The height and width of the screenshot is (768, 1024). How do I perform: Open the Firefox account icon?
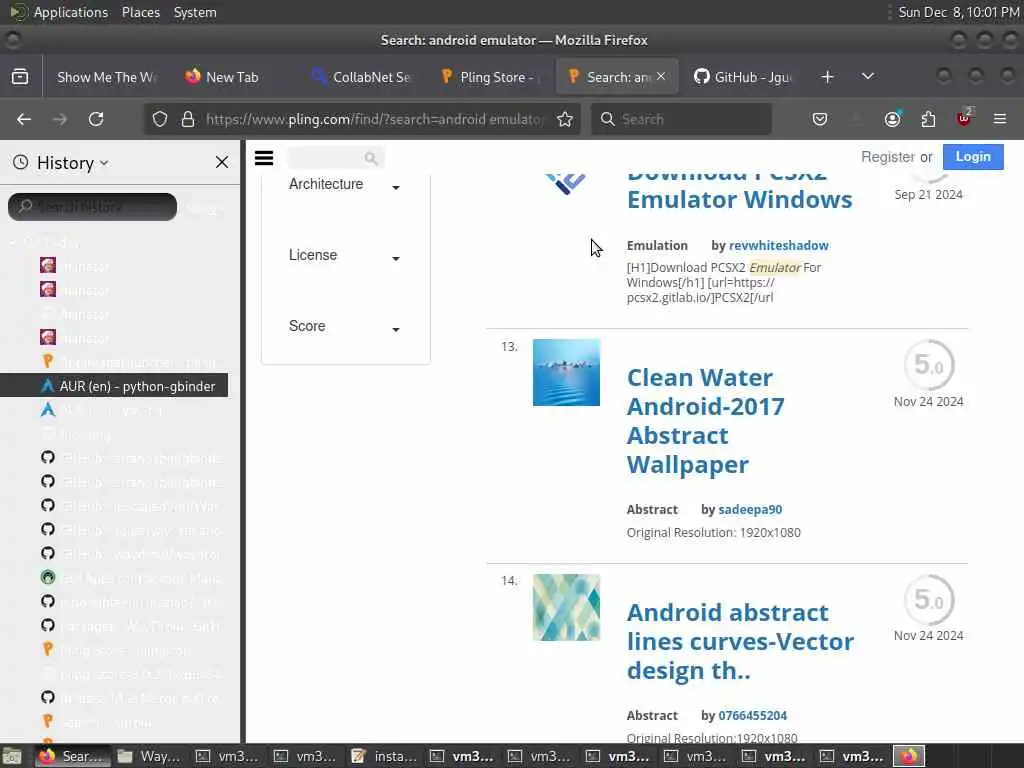[x=892, y=119]
